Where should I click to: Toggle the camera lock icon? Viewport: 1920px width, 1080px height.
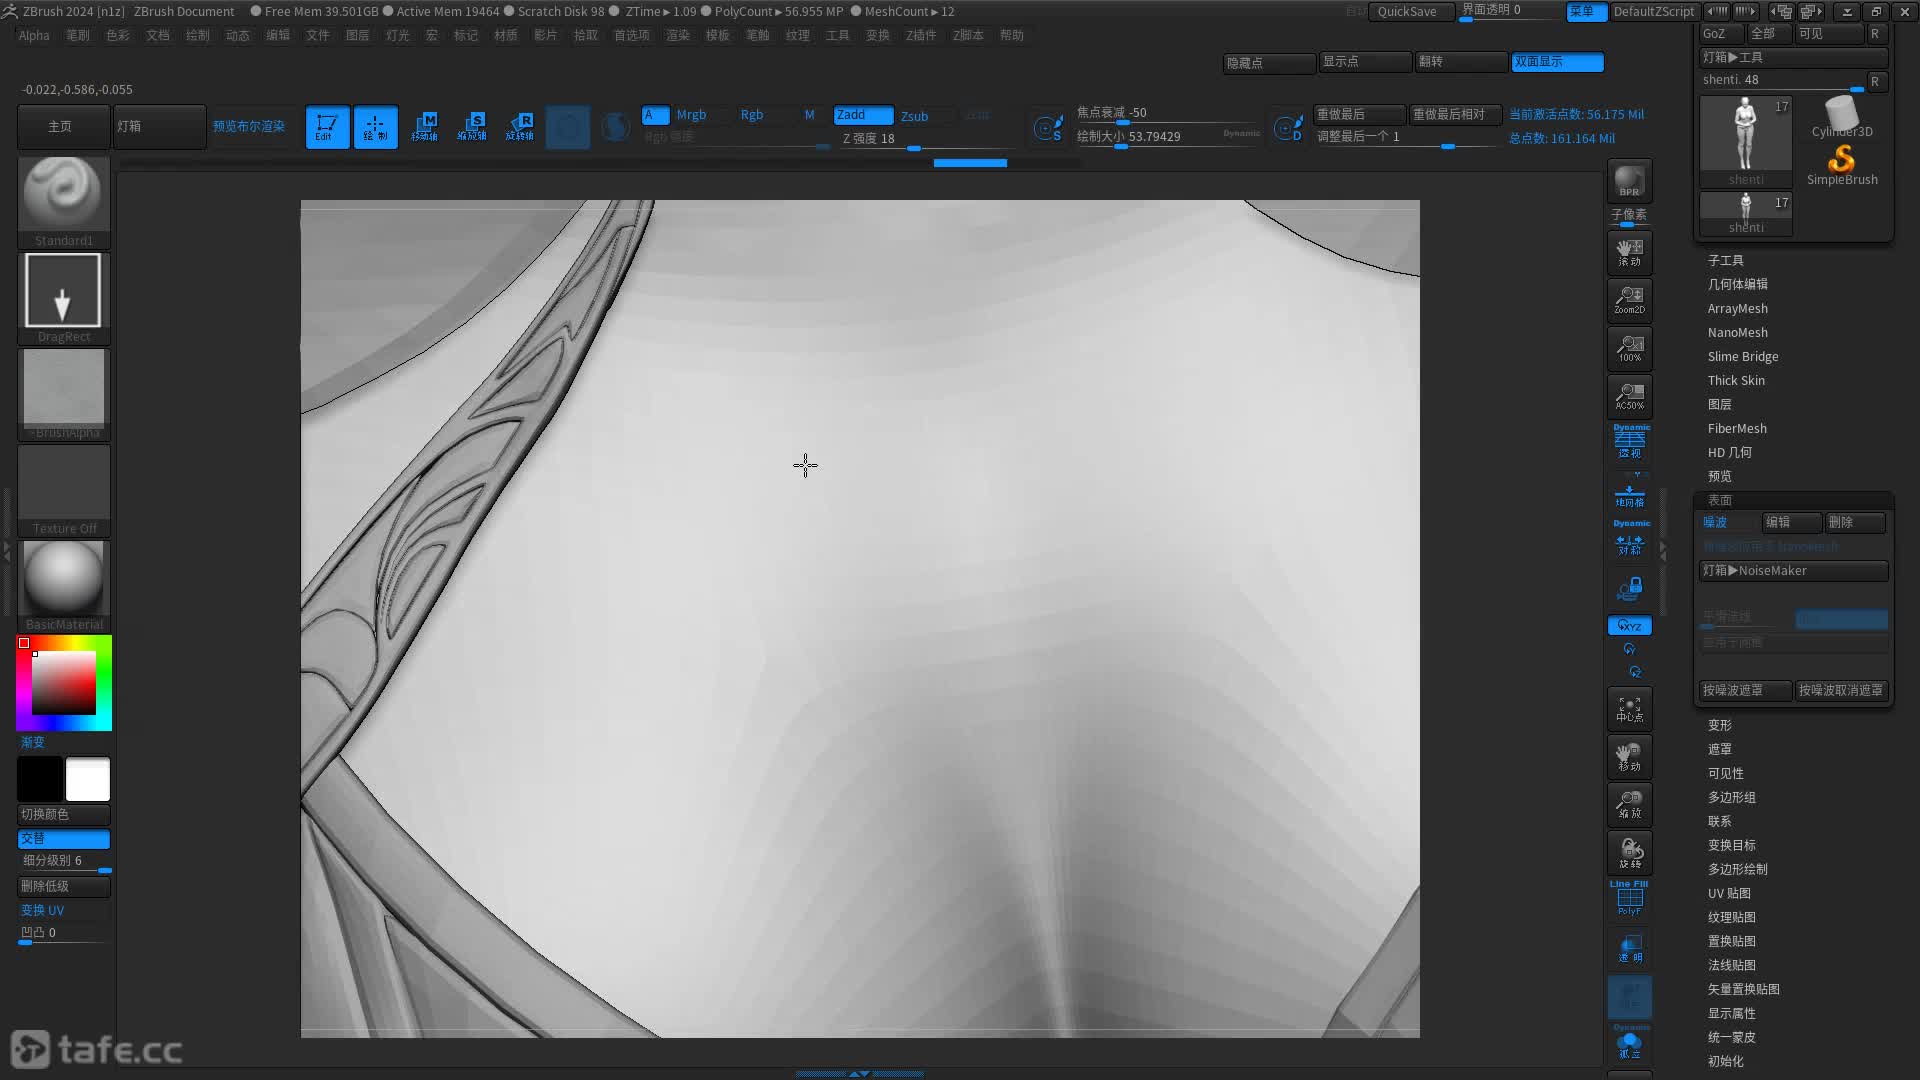click(x=1629, y=587)
